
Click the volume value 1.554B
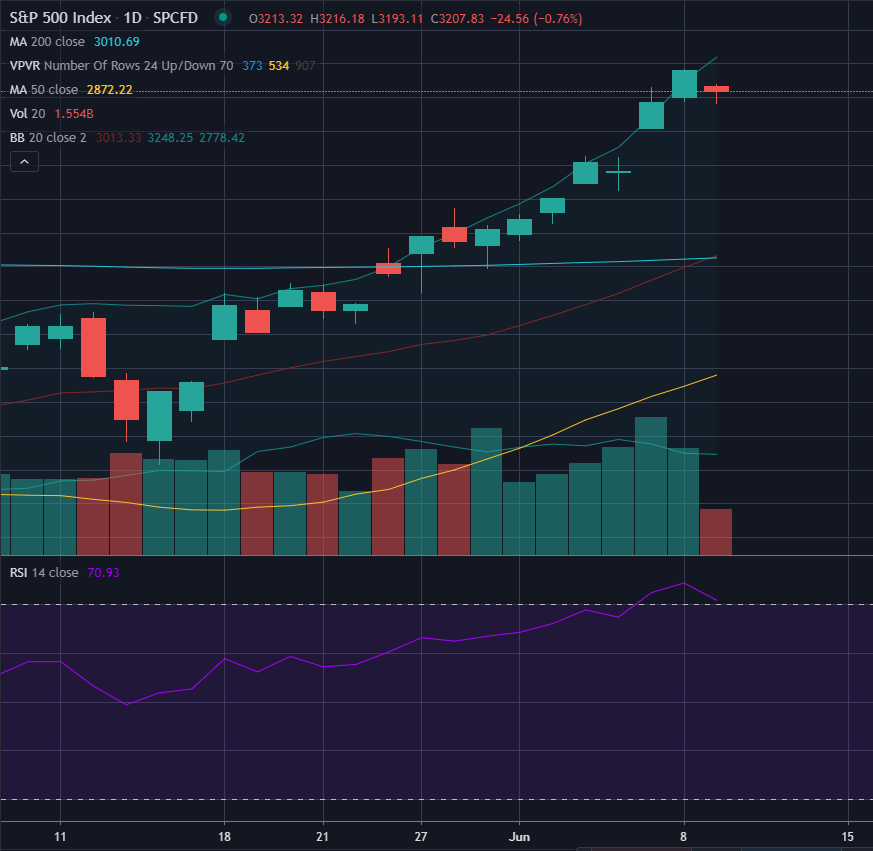pyautogui.click(x=74, y=114)
